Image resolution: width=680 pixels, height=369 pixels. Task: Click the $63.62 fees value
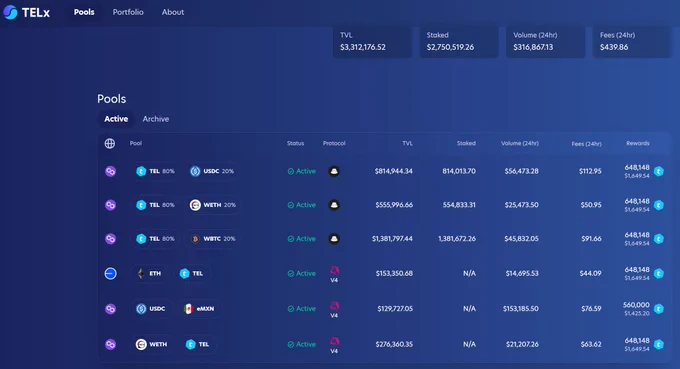[x=591, y=344]
